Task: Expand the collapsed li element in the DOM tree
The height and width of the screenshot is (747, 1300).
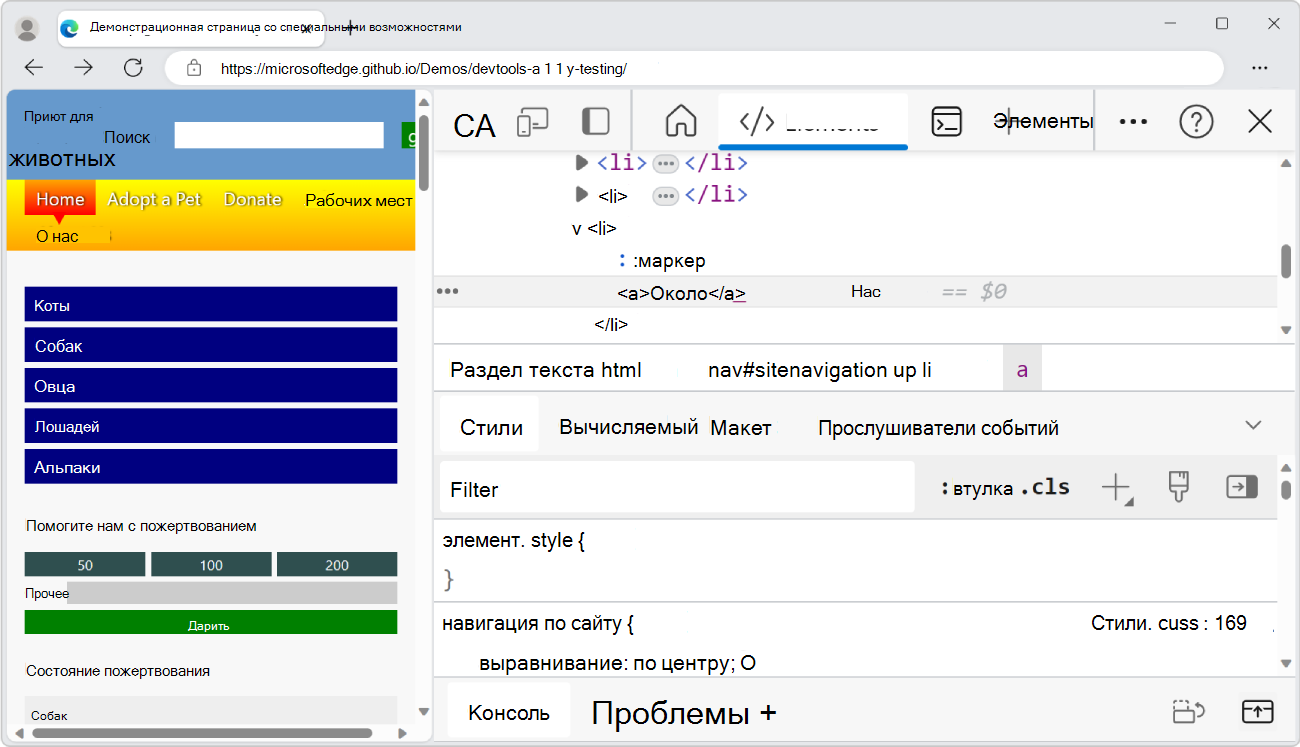Action: tap(583, 195)
